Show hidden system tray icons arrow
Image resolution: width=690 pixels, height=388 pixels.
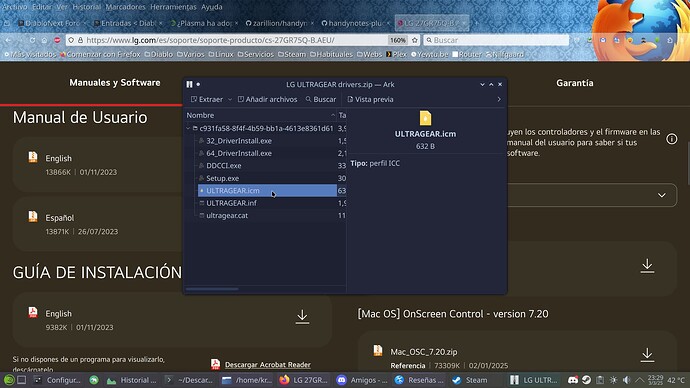pyautogui.click(x=640, y=380)
